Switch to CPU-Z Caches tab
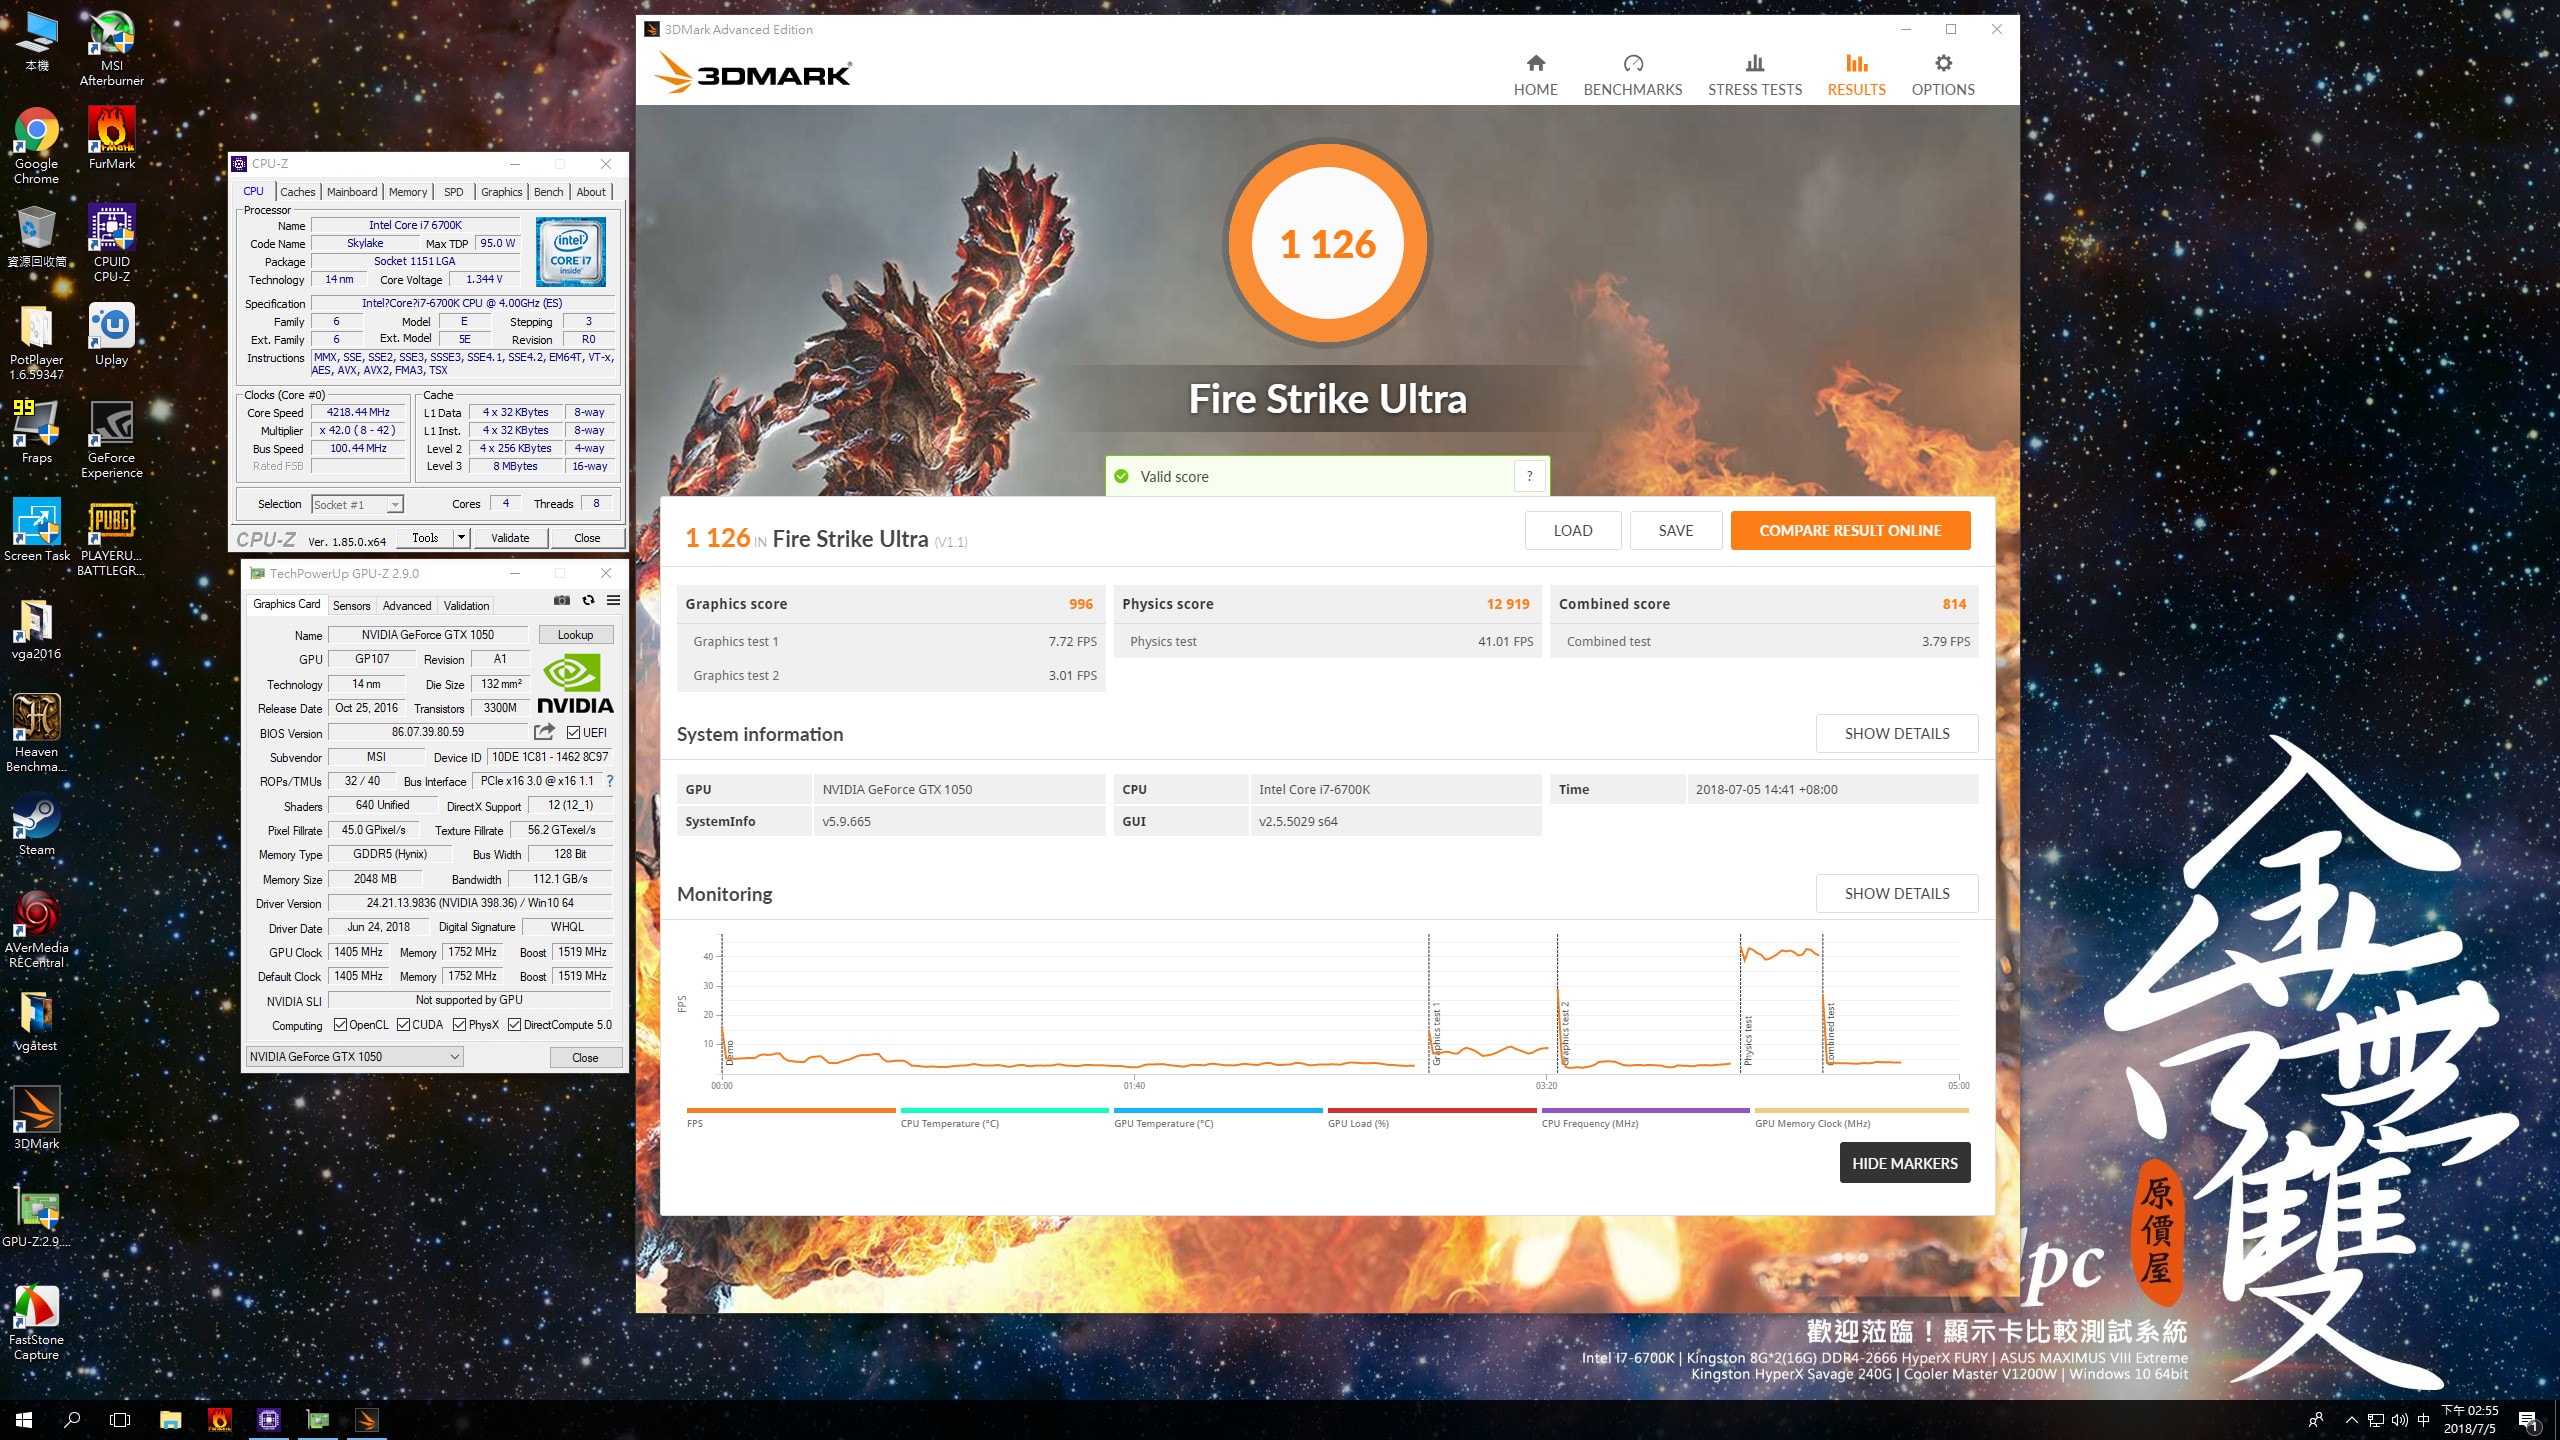The image size is (2560, 1440). tap(297, 192)
